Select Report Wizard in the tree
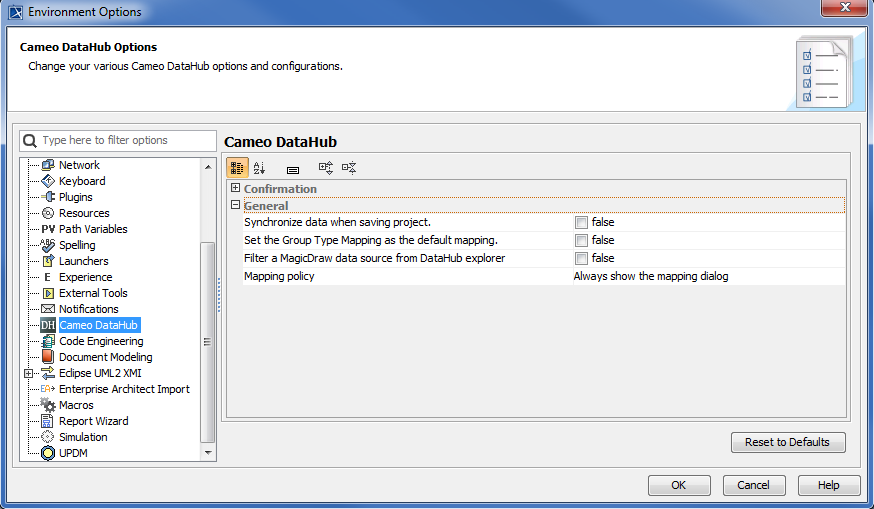Viewport: 874px width, 509px height. (x=94, y=421)
